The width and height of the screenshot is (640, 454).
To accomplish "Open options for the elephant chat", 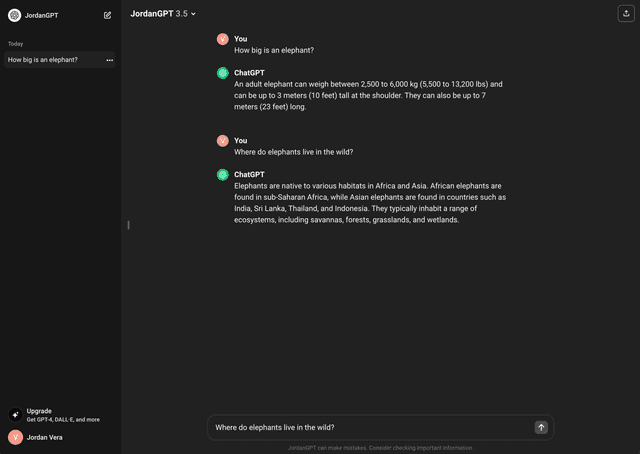I will click(x=110, y=60).
